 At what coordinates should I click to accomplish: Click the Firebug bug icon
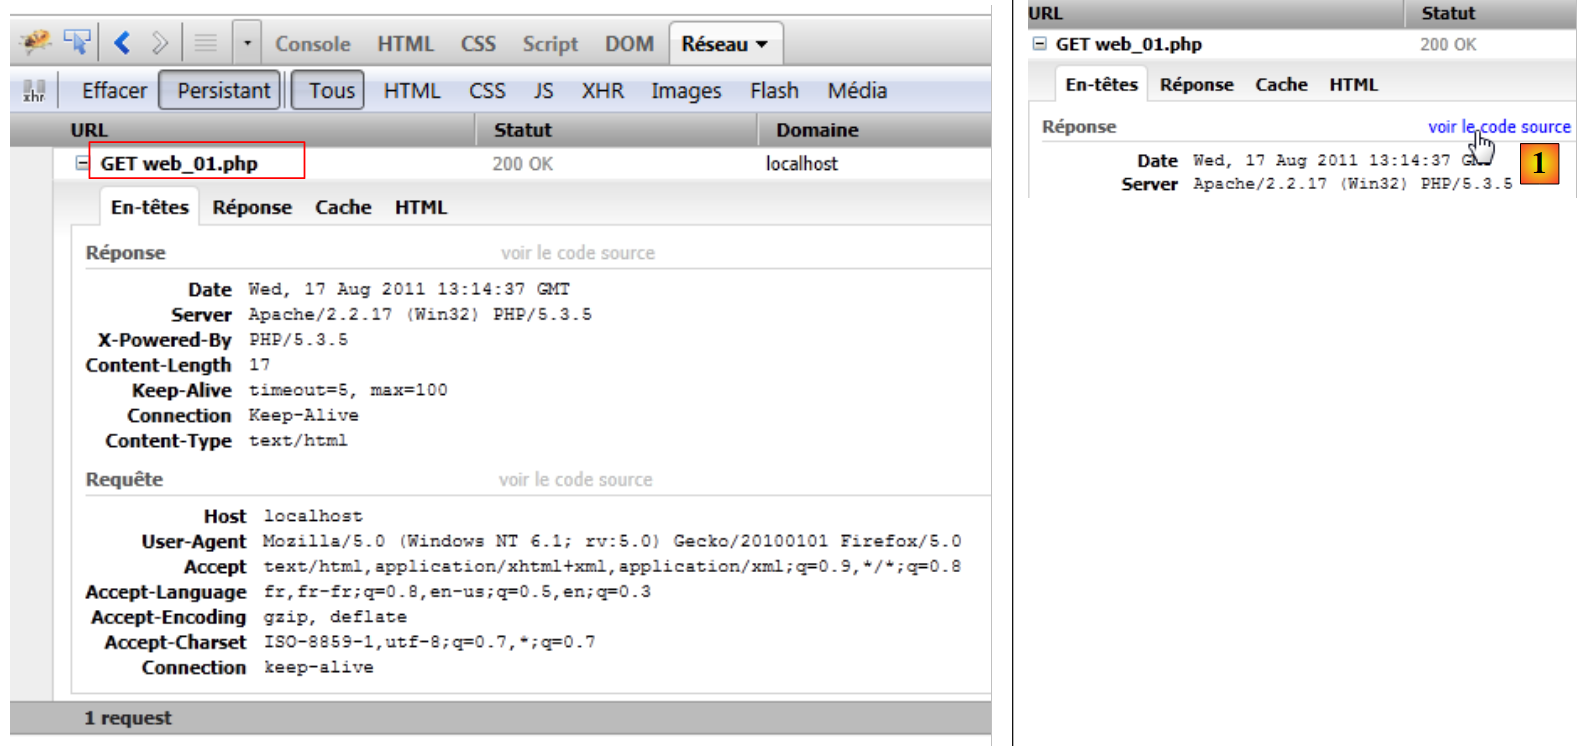36,42
